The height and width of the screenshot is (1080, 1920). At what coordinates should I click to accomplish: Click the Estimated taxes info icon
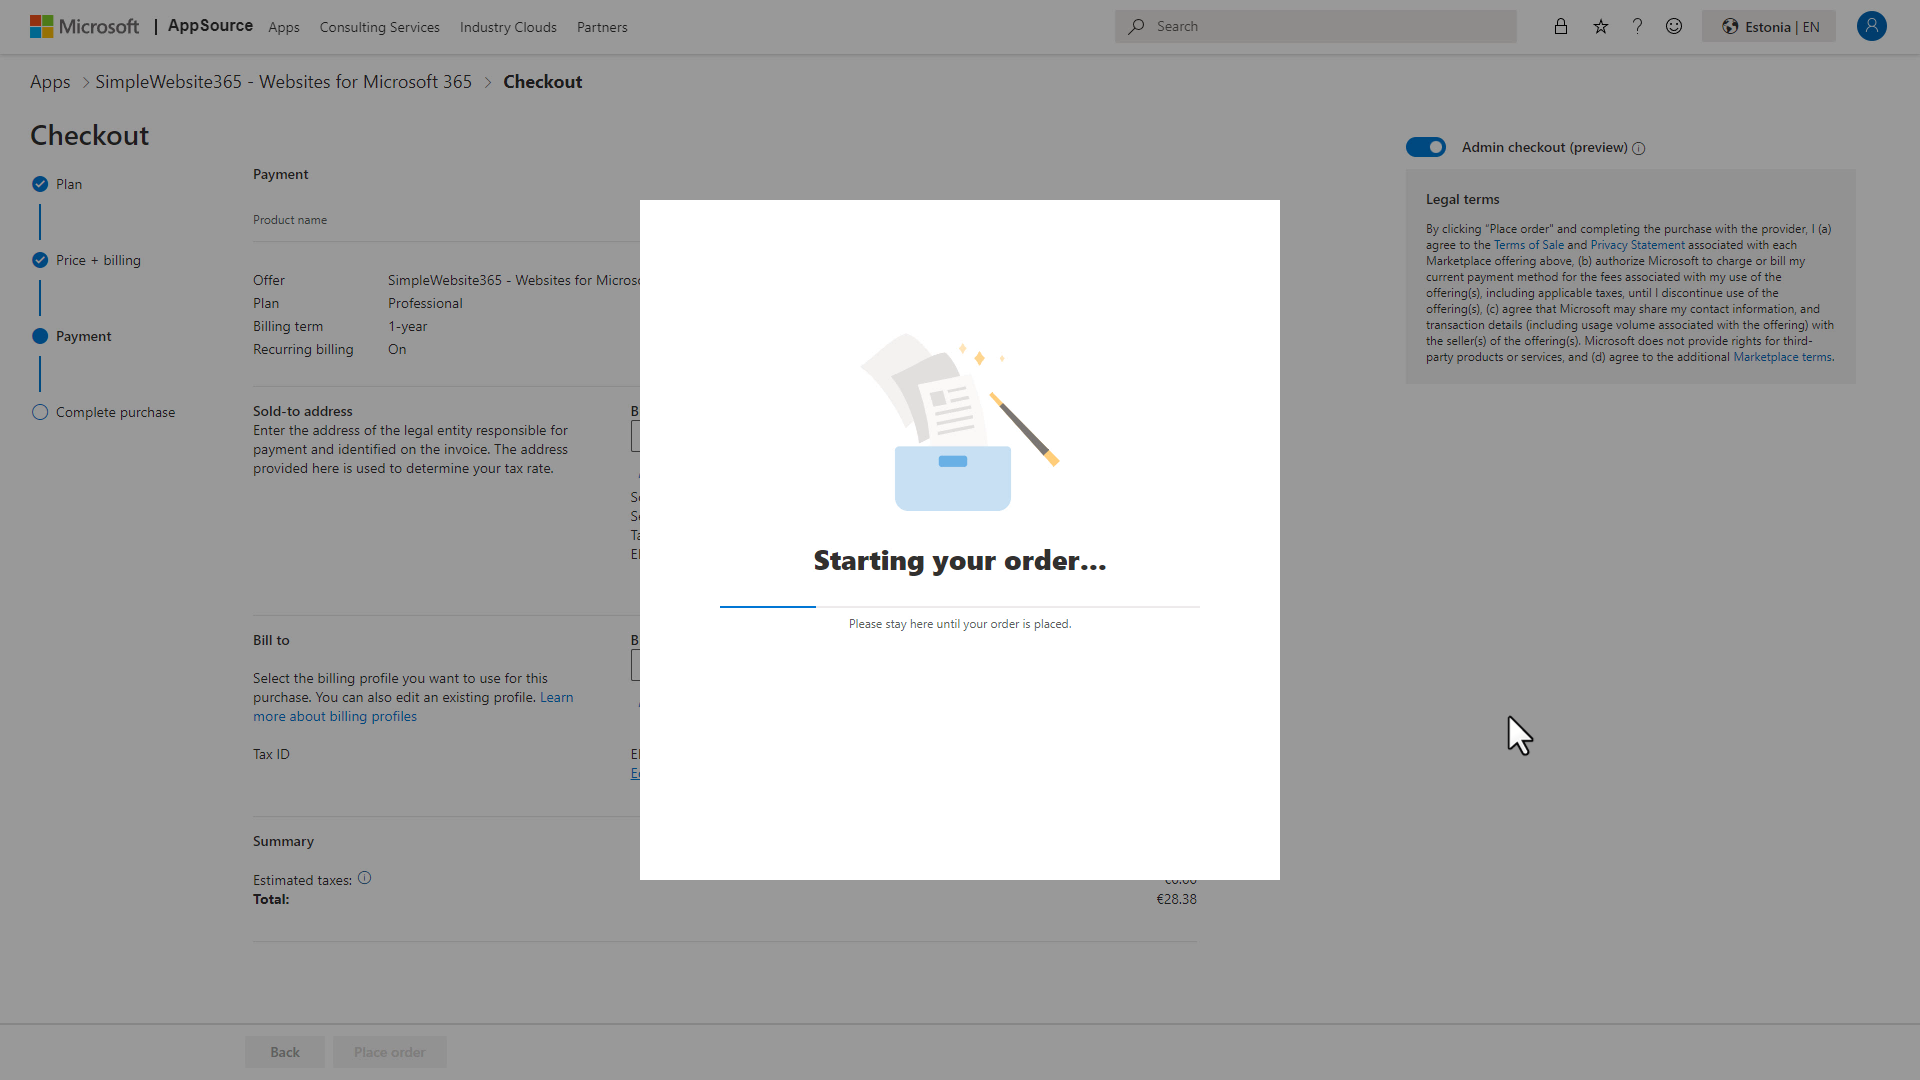[x=364, y=878]
